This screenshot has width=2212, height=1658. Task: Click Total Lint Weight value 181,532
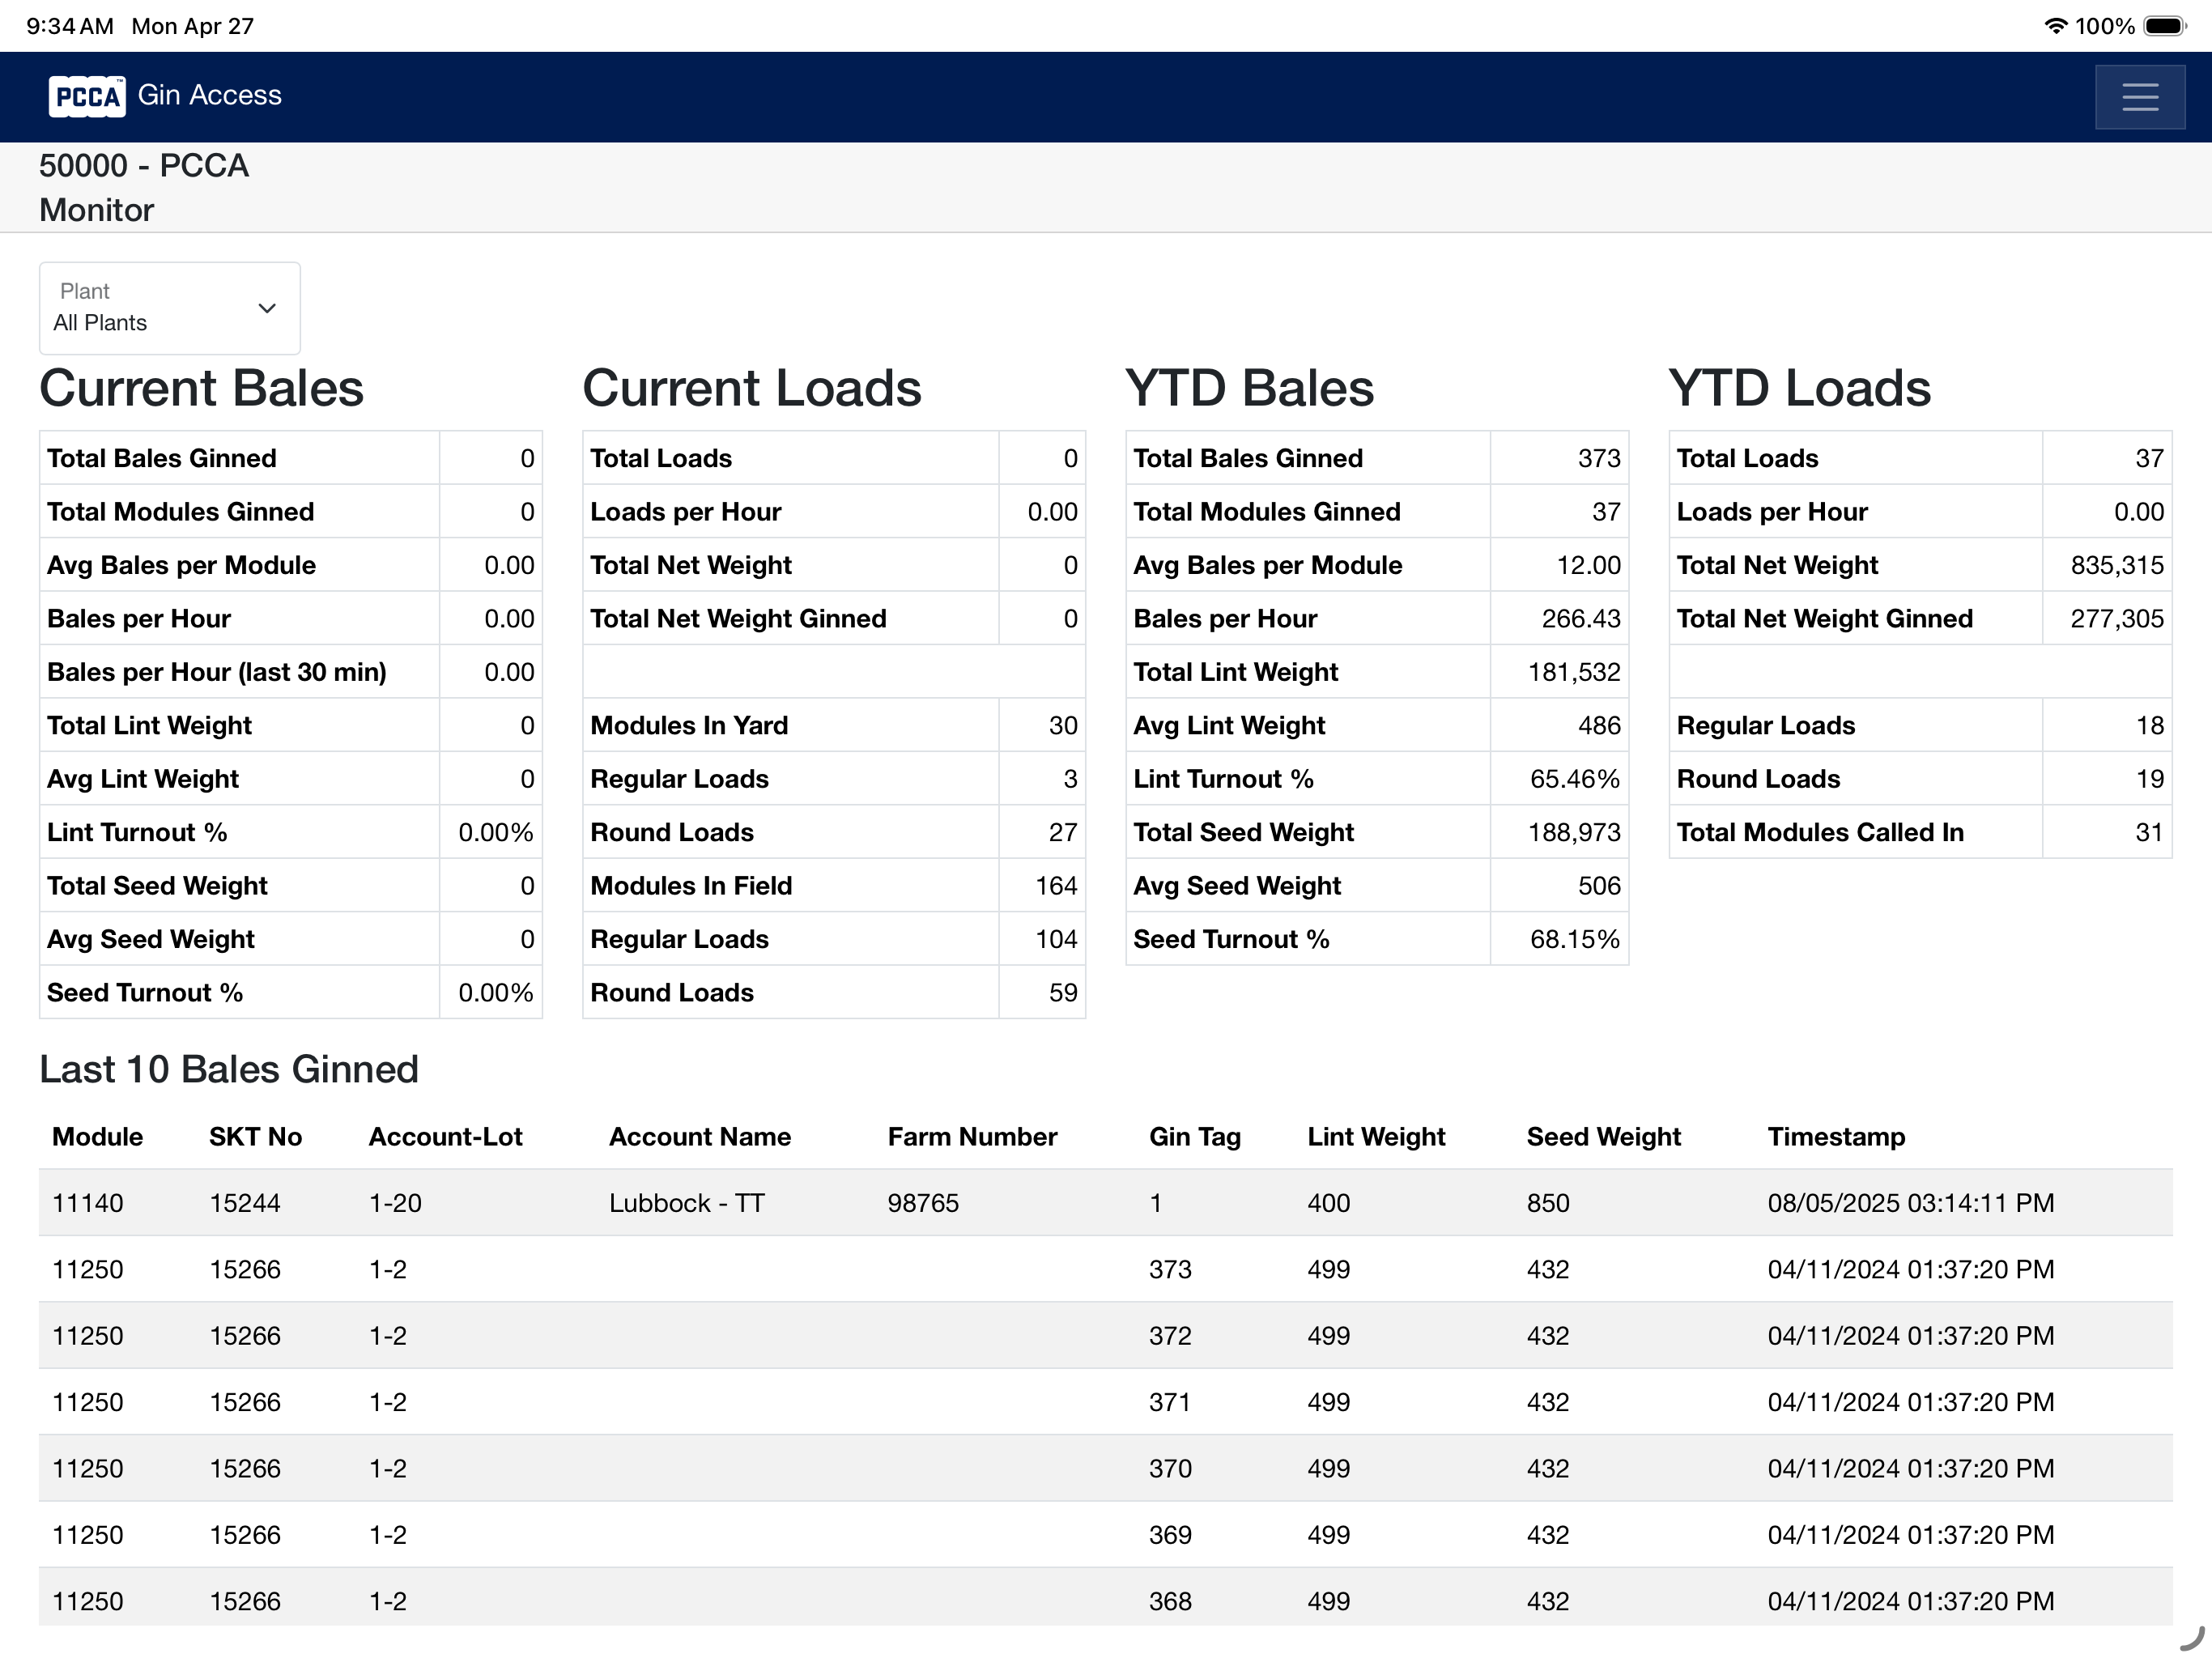click(1574, 672)
